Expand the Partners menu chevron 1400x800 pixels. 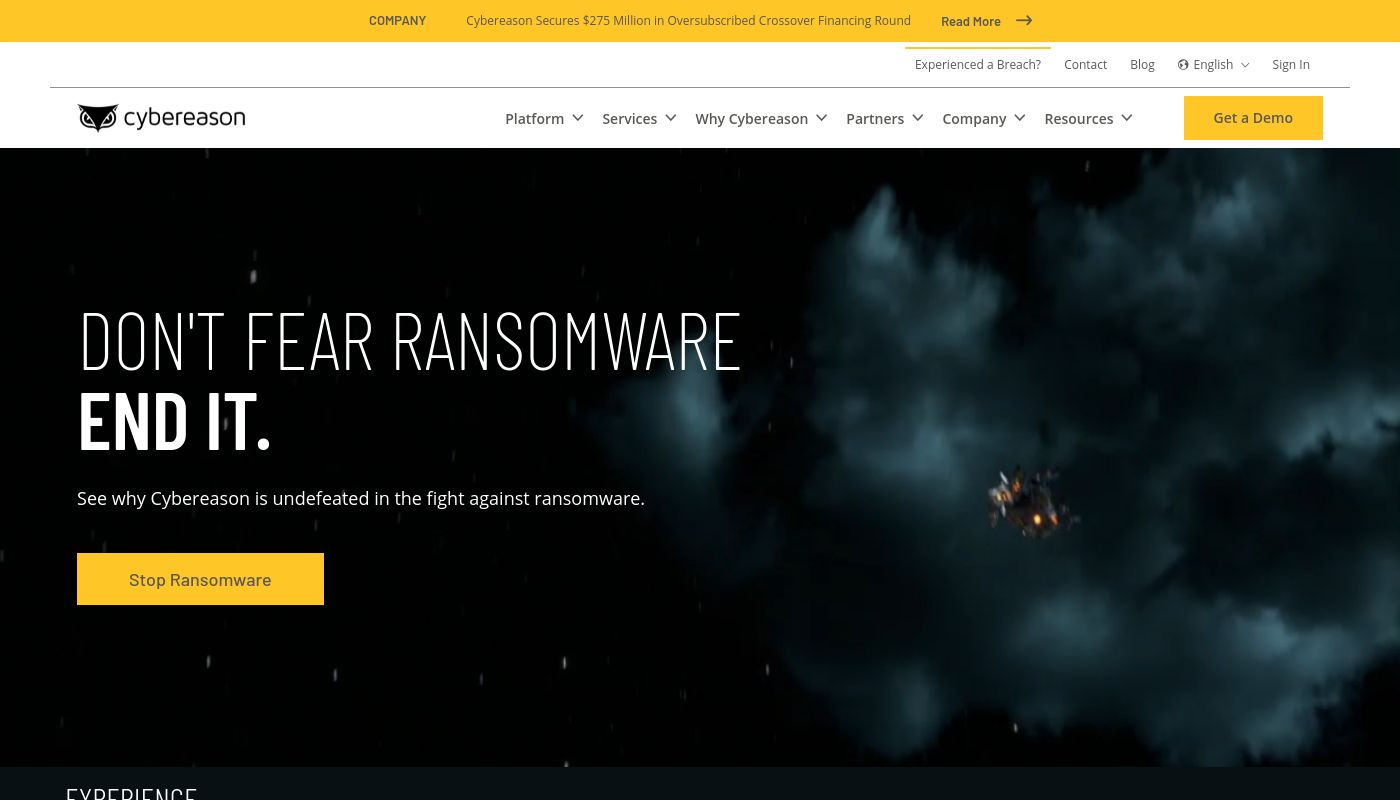click(x=918, y=118)
